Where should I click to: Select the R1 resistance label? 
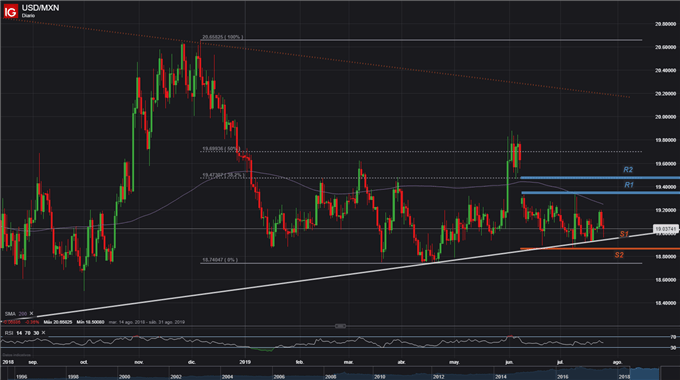click(x=628, y=185)
